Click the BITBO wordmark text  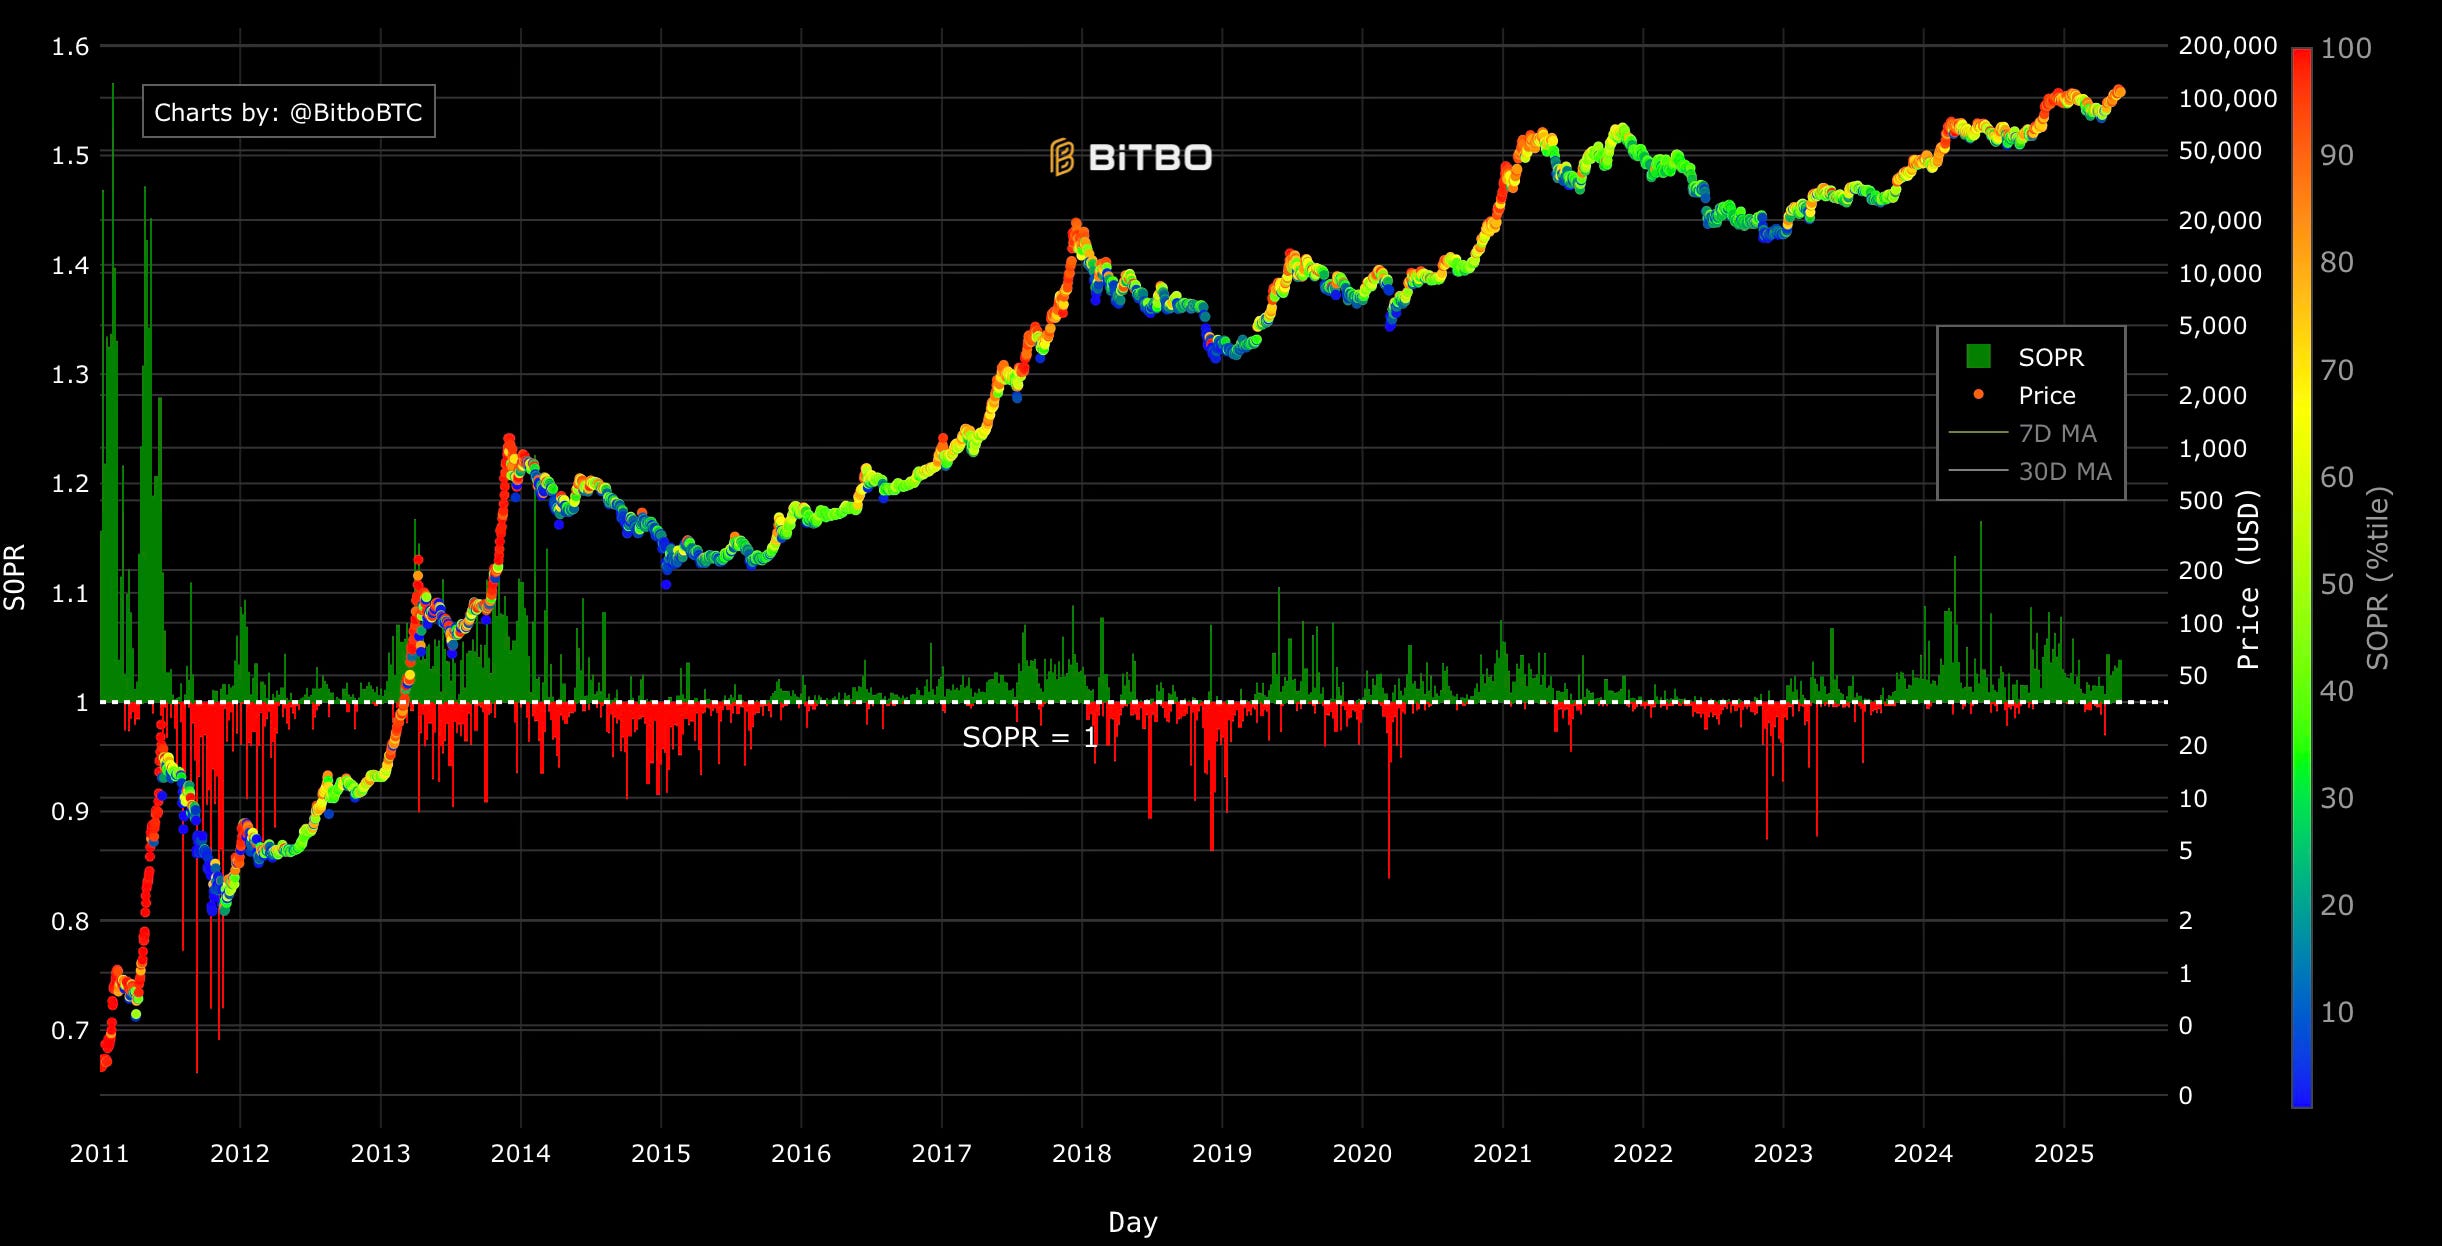[x=1150, y=157]
